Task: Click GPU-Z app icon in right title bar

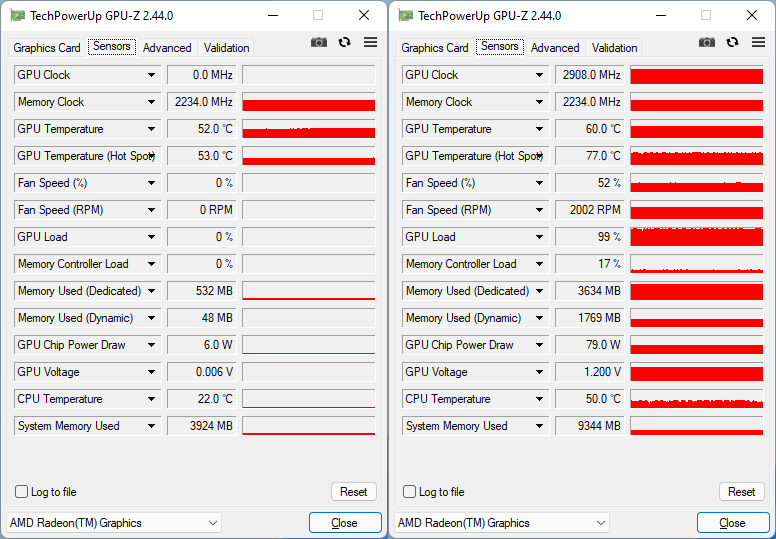Action: click(406, 16)
